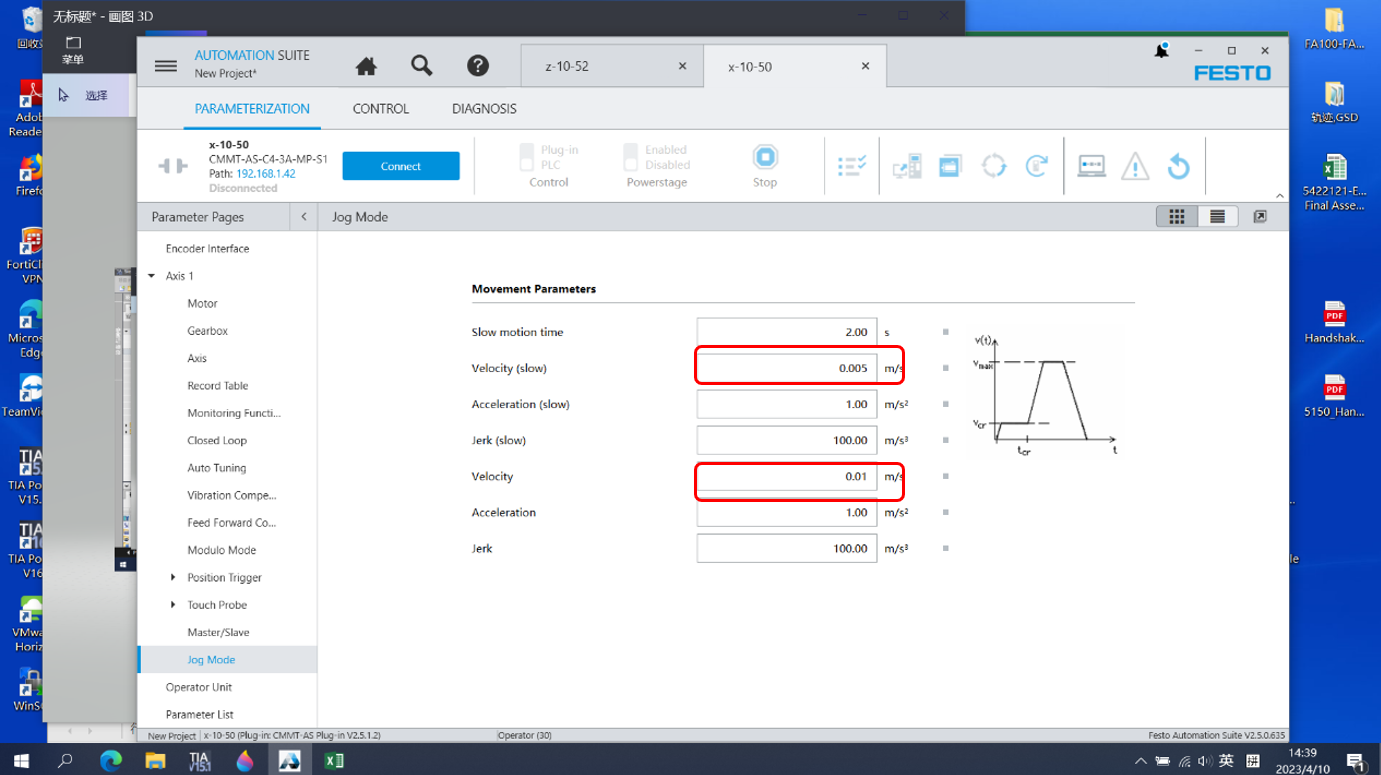
Task: Click the 192.168.1.42 path link
Action: tap(266, 174)
